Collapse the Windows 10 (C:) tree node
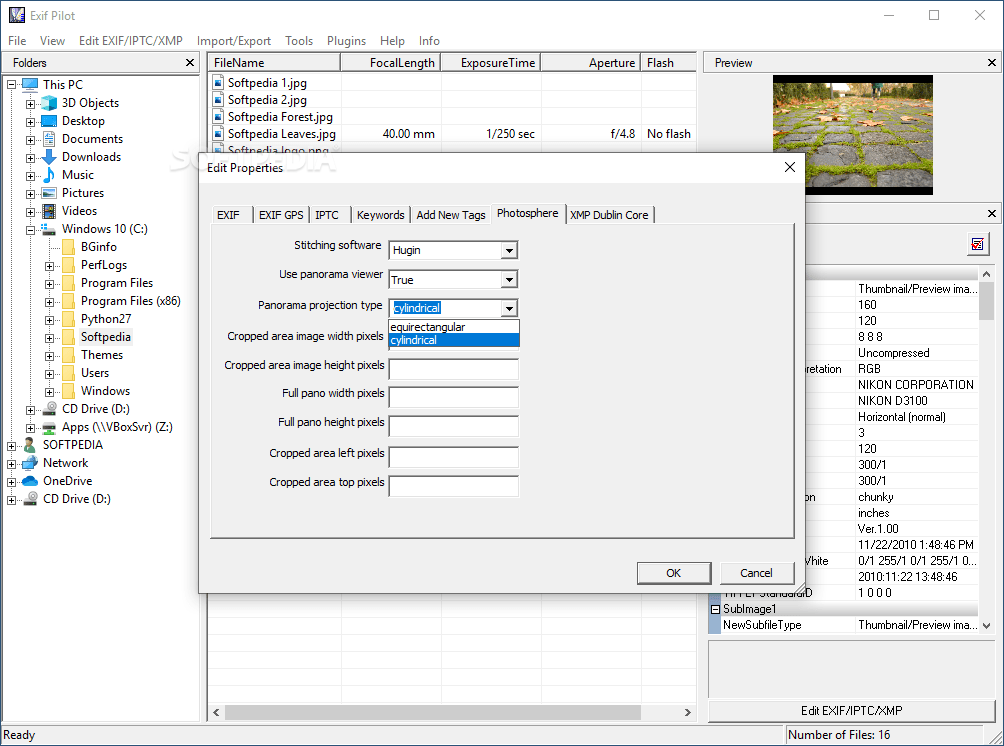Viewport: 1004px width, 746px height. click(31, 229)
